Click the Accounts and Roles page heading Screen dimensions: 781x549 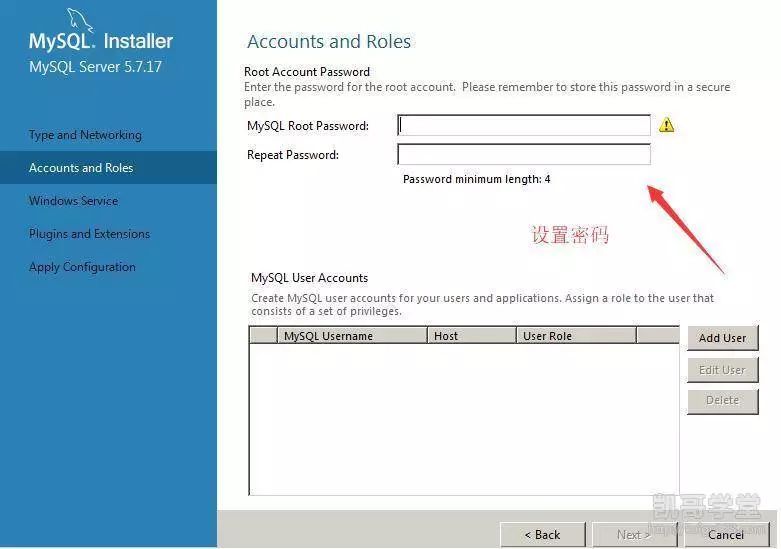(329, 41)
